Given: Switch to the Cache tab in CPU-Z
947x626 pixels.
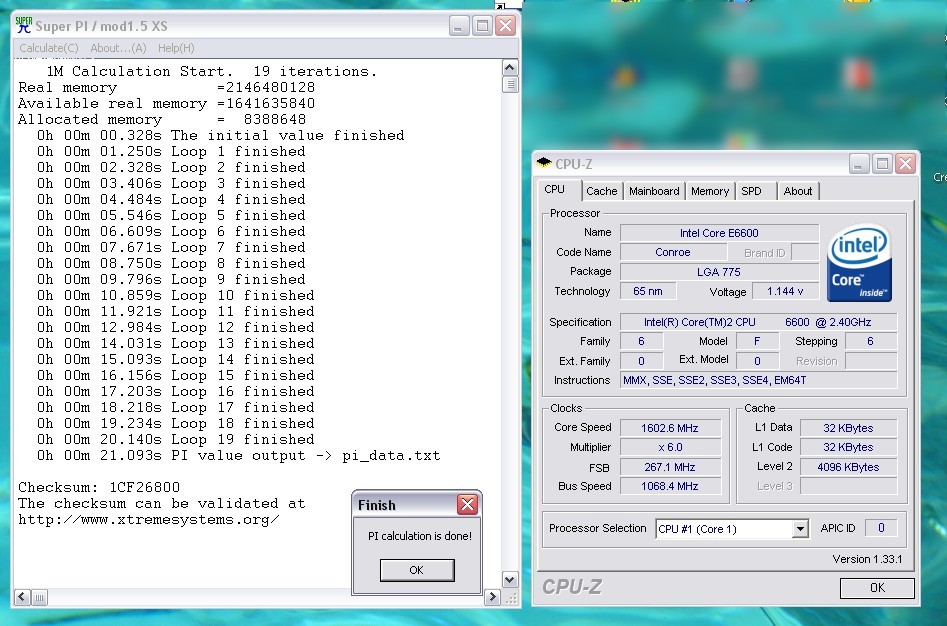Looking at the screenshot, I should coord(602,191).
